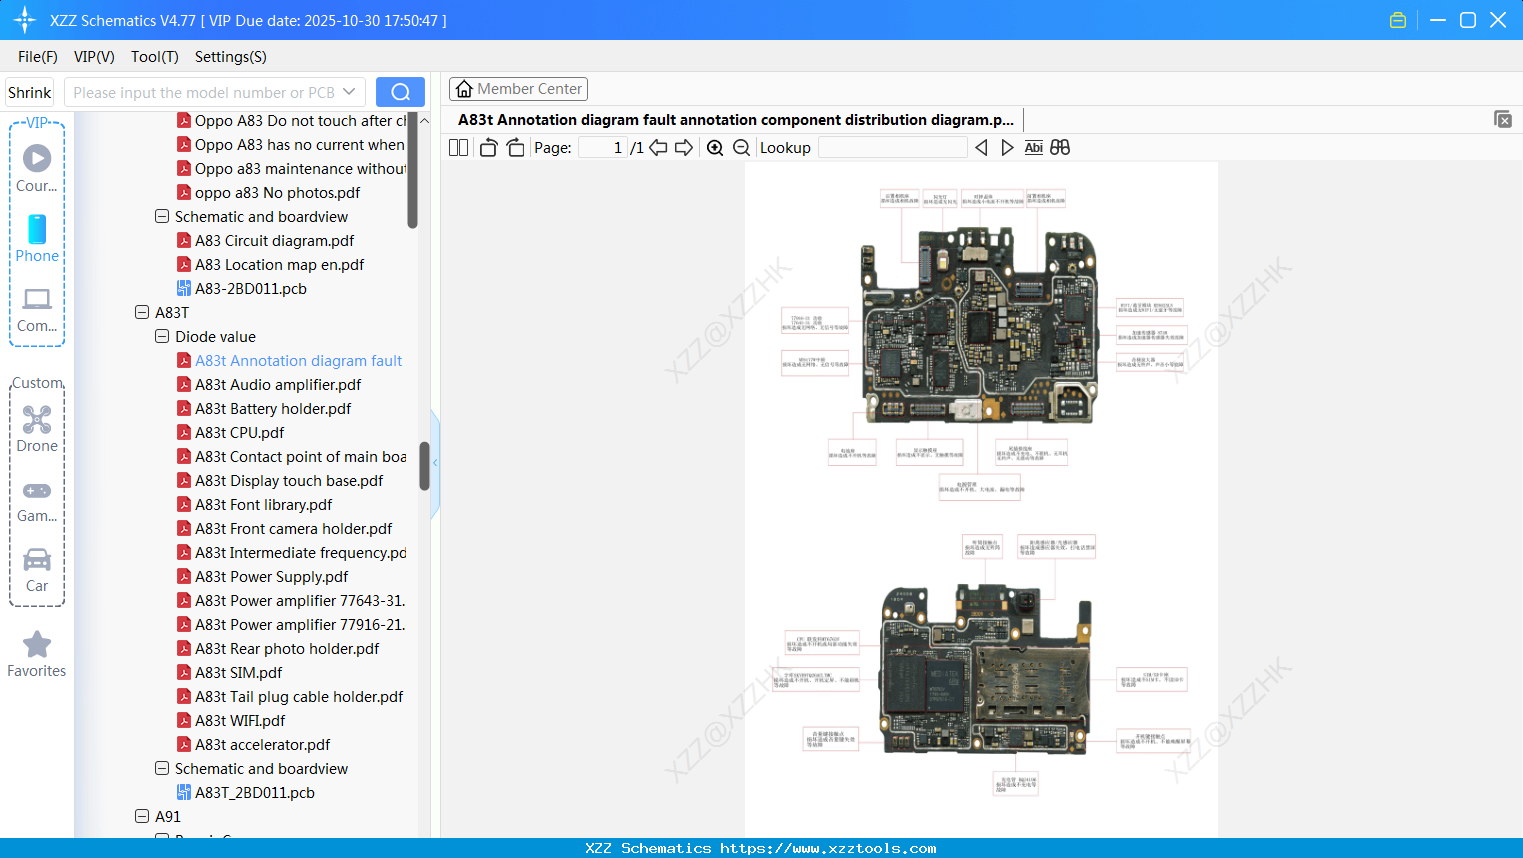Rotate the page clockwise
1523x858 pixels.
click(x=515, y=147)
